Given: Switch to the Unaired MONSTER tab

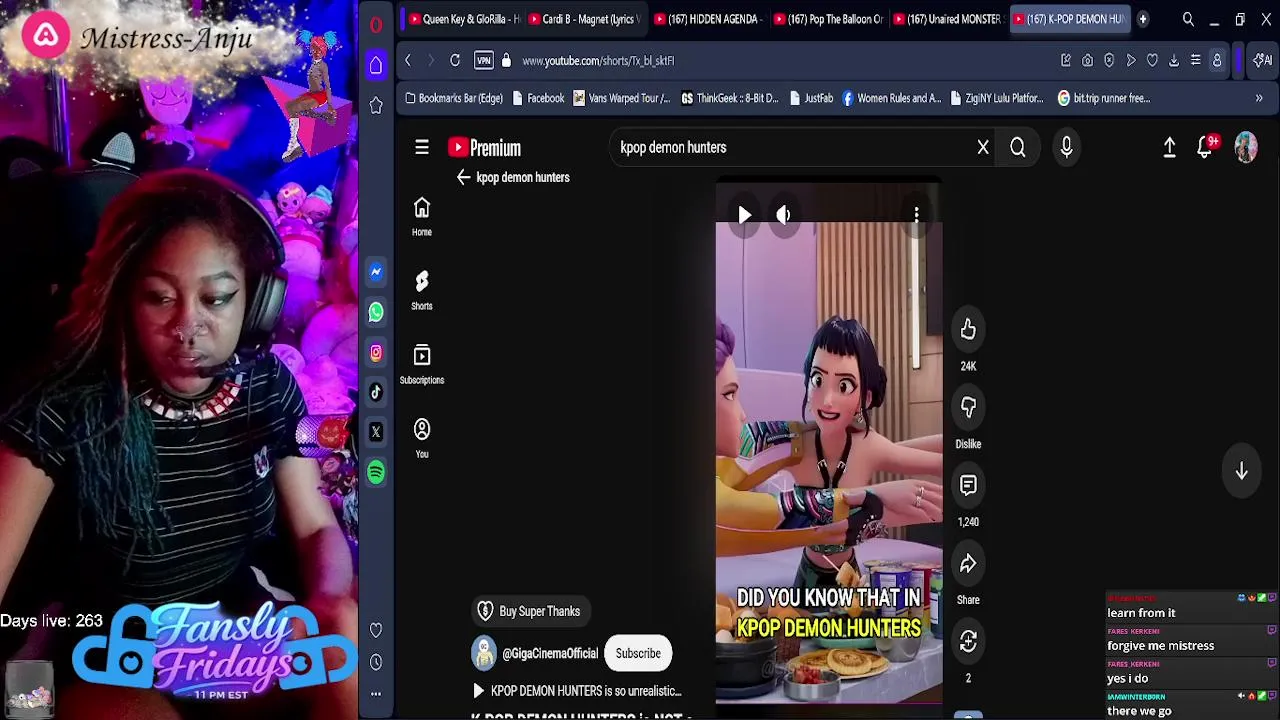Looking at the screenshot, I should coord(950,19).
